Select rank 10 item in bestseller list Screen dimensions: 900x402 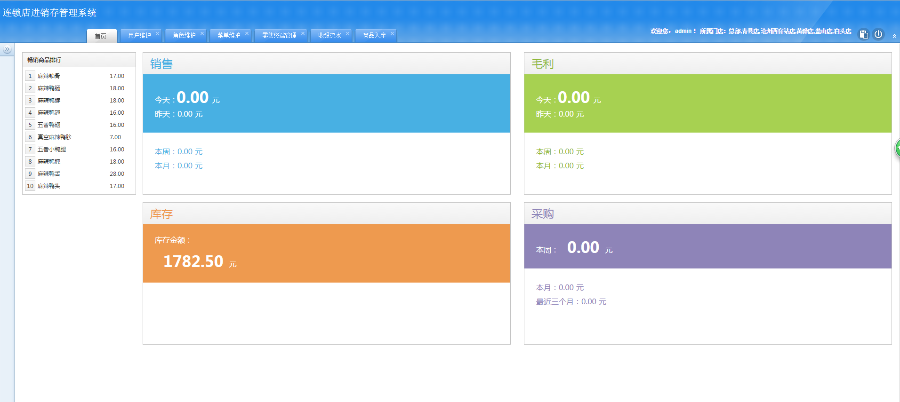tap(79, 186)
